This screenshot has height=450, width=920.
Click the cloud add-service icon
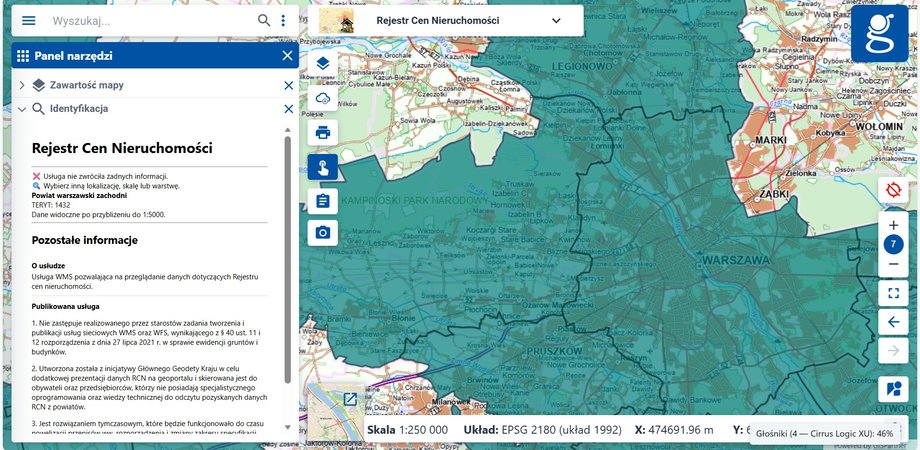[x=323, y=98]
